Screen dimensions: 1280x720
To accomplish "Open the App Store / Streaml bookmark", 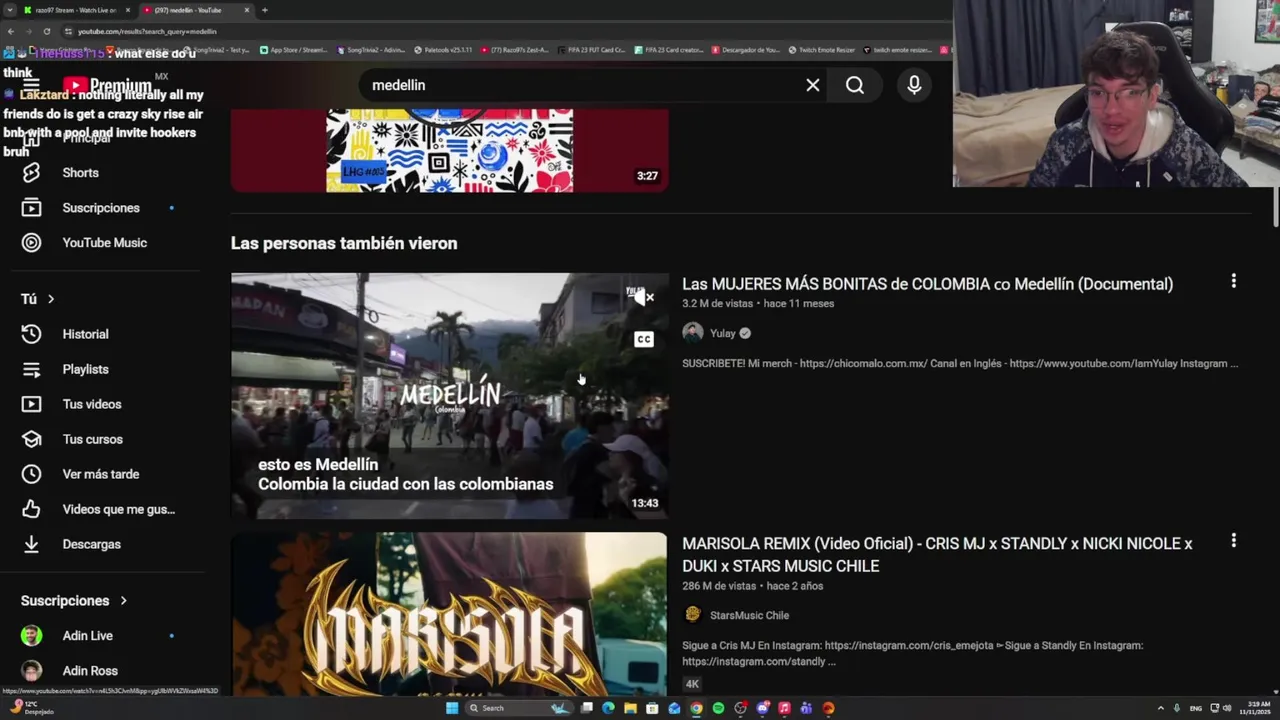I will coord(294,50).
